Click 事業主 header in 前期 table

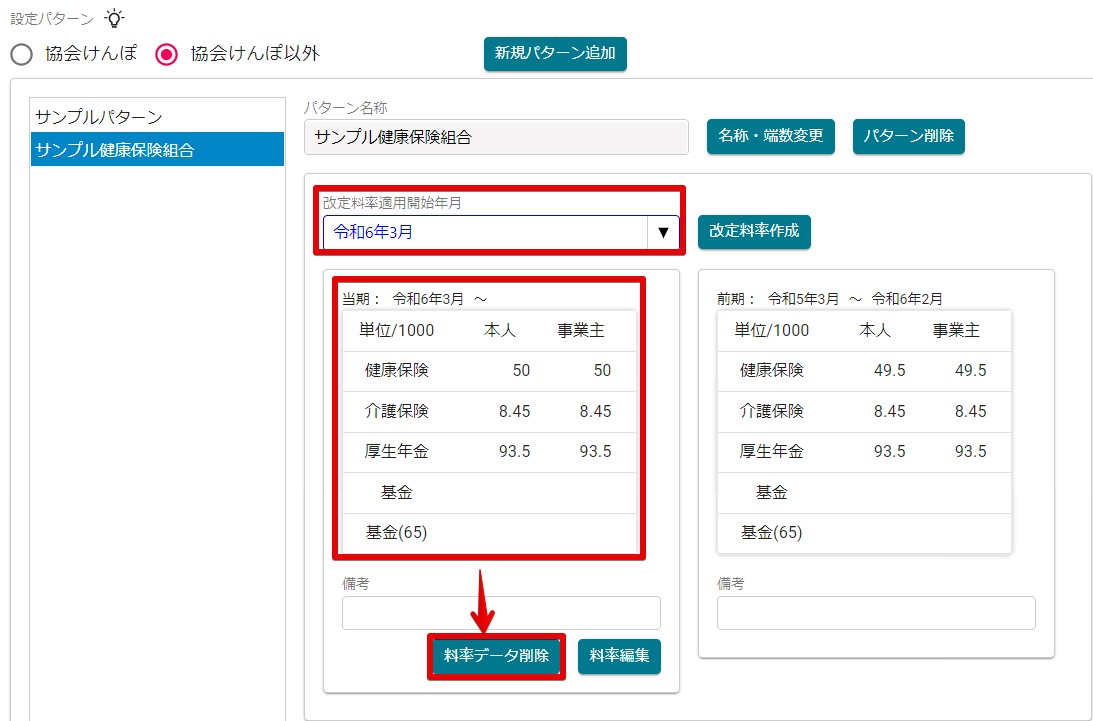coord(956,331)
